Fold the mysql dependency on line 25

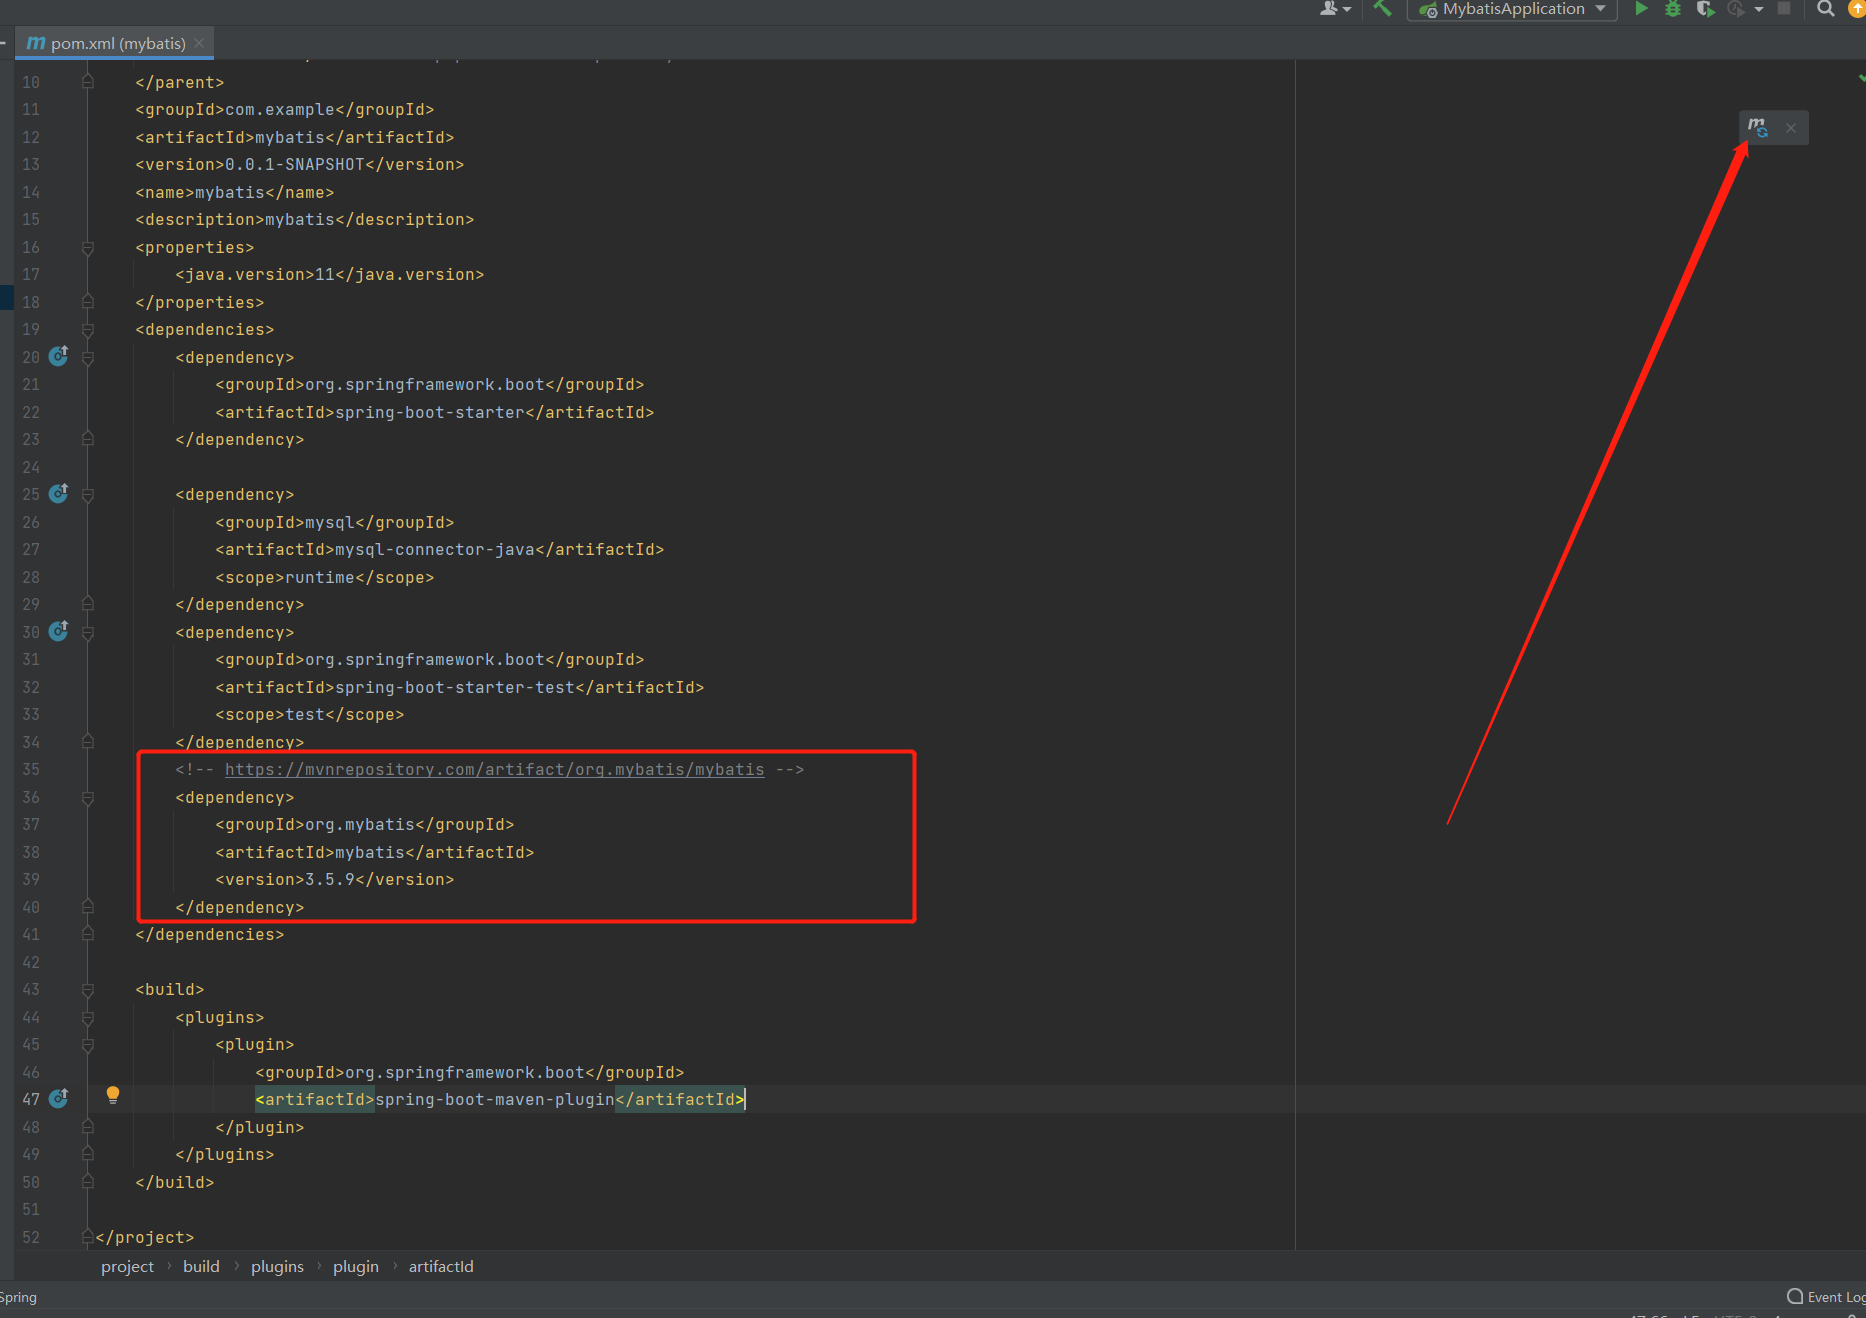click(x=88, y=495)
